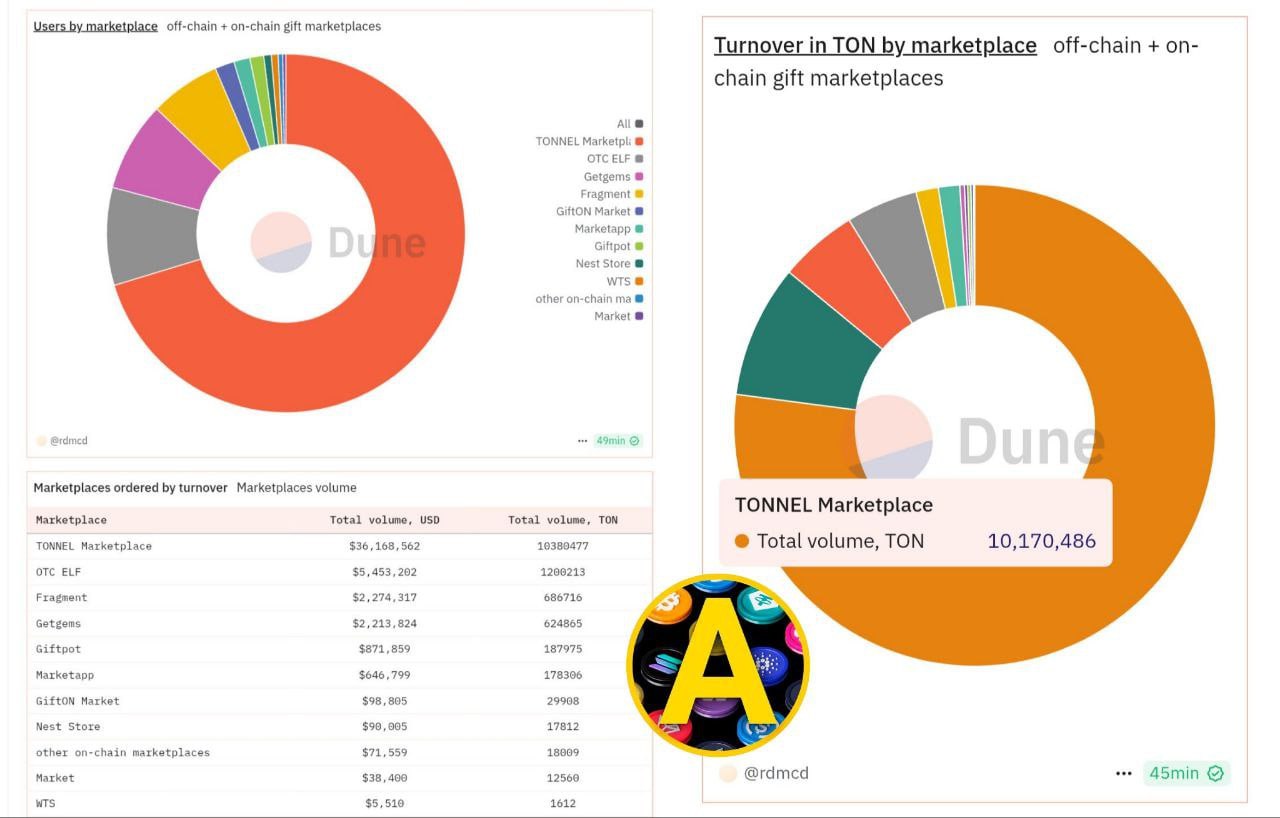
Task: Toggle the other on-chain legend entry
Action: (x=589, y=299)
